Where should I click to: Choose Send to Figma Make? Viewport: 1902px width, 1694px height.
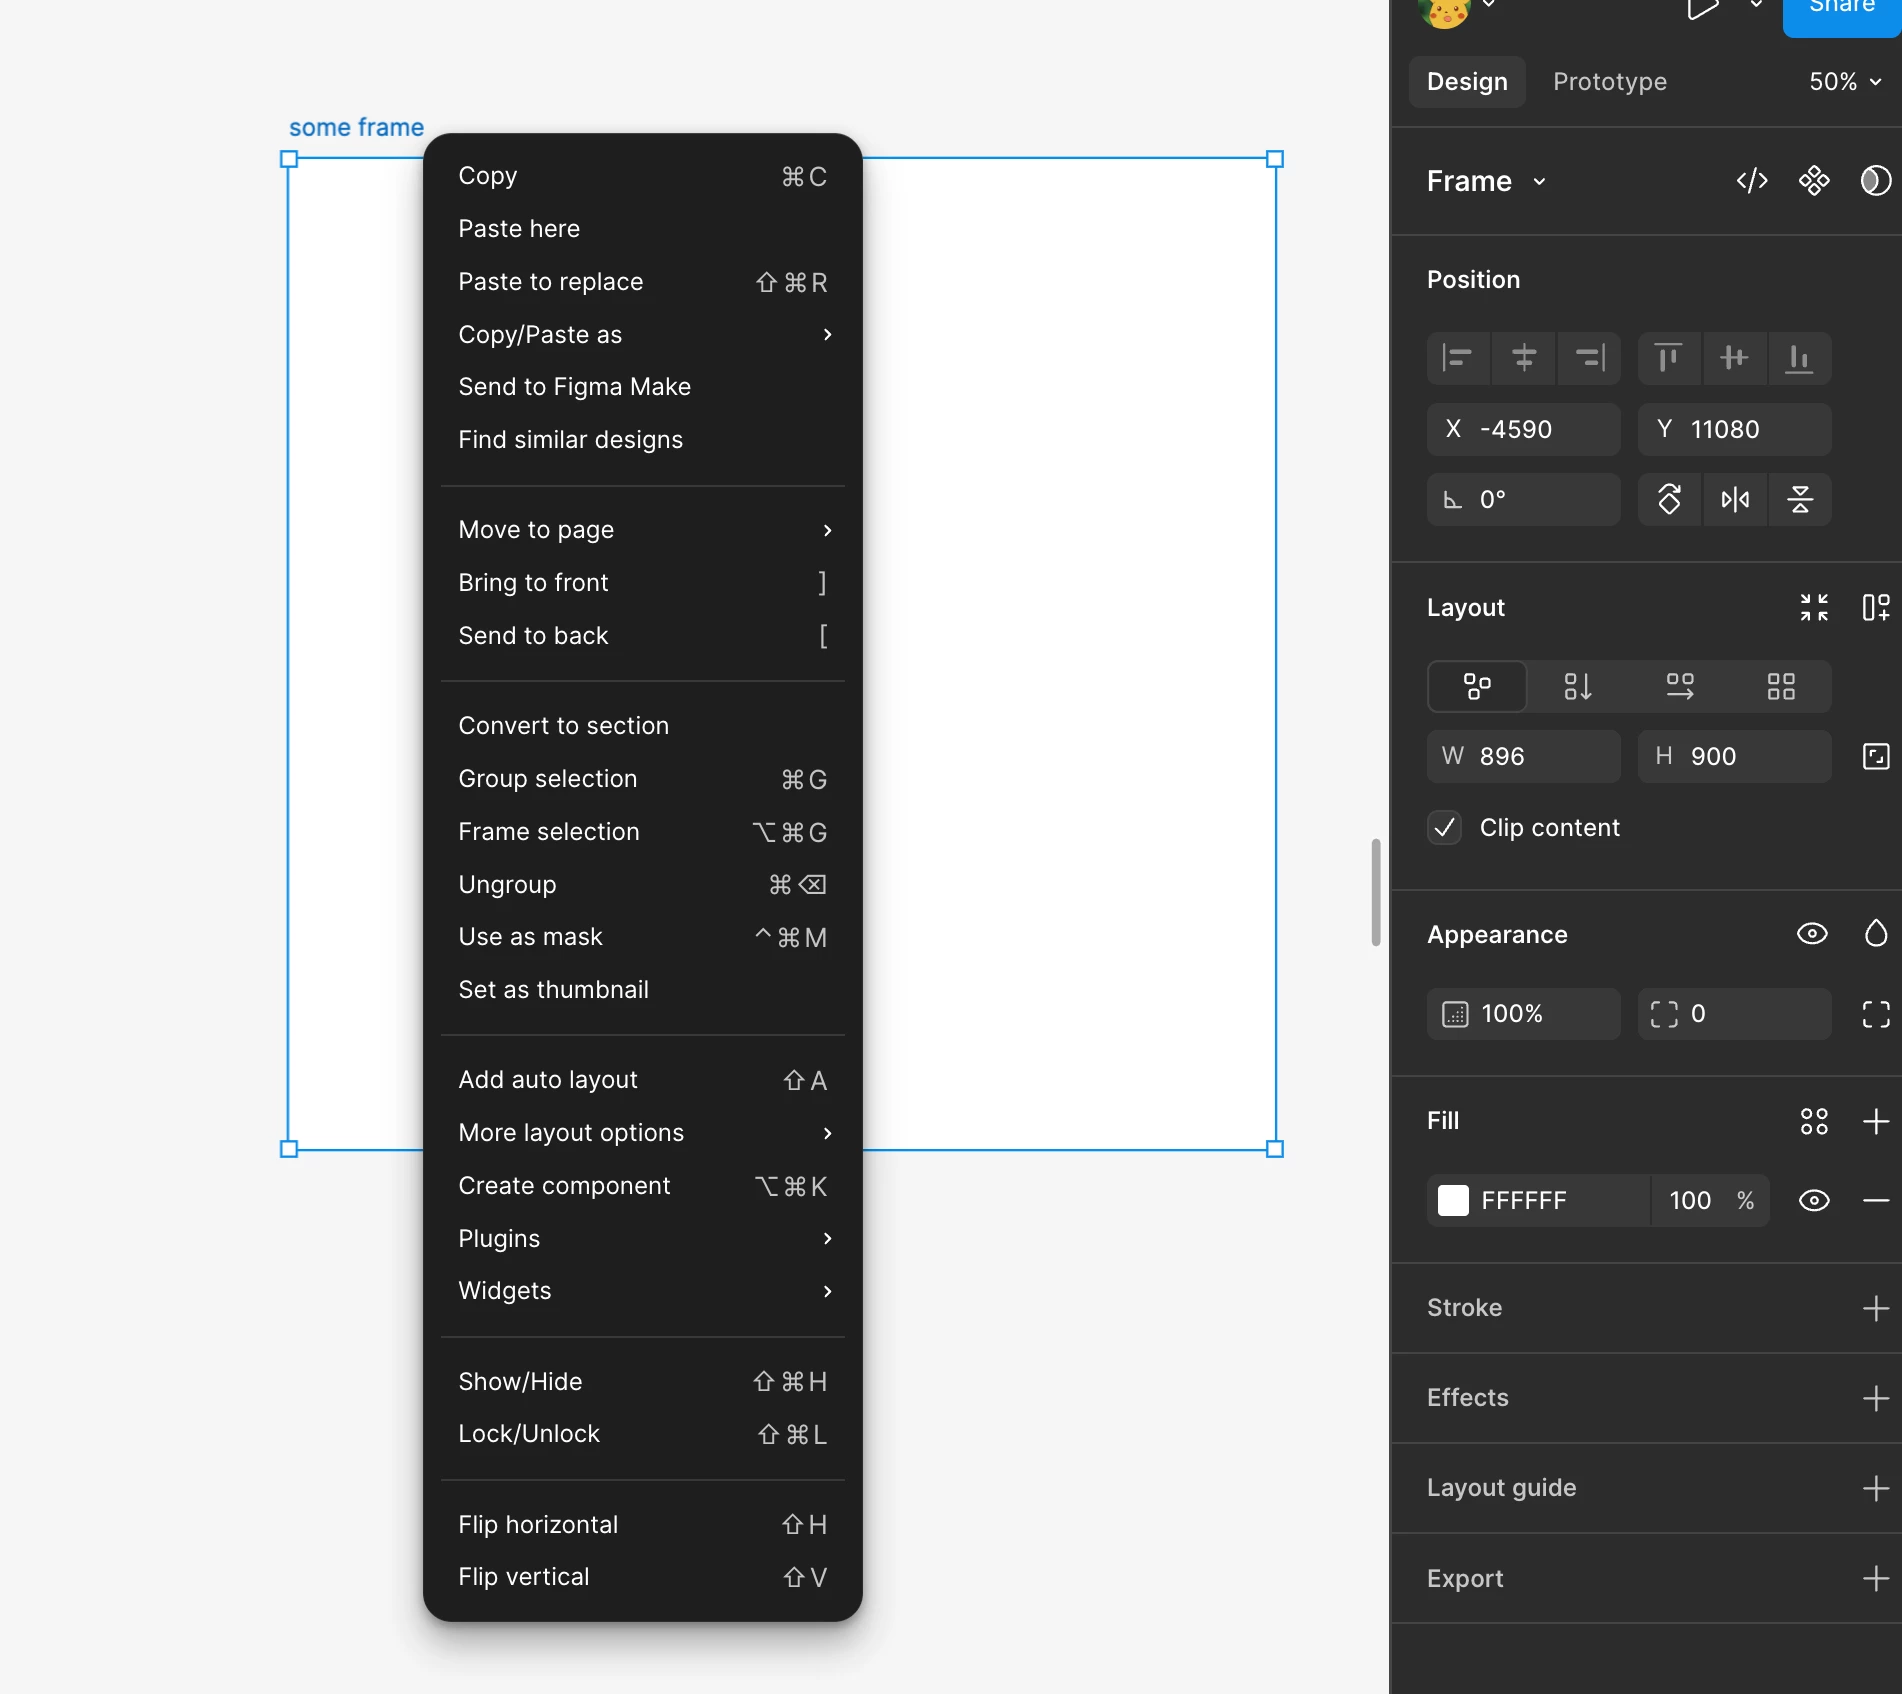pos(643,387)
